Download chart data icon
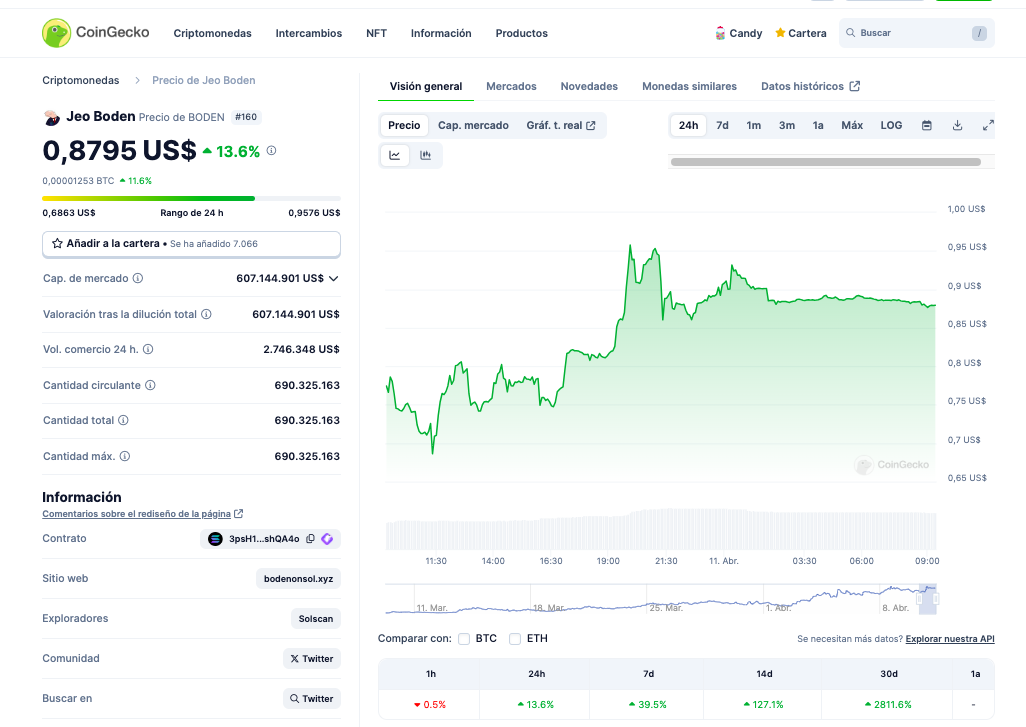The image size is (1026, 727). pyautogui.click(x=957, y=125)
